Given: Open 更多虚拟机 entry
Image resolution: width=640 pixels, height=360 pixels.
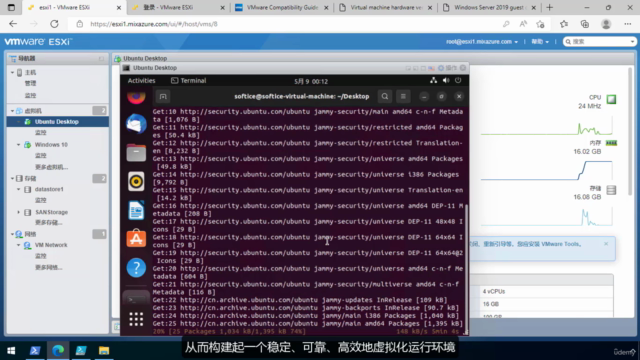Looking at the screenshot, I should [51, 167].
